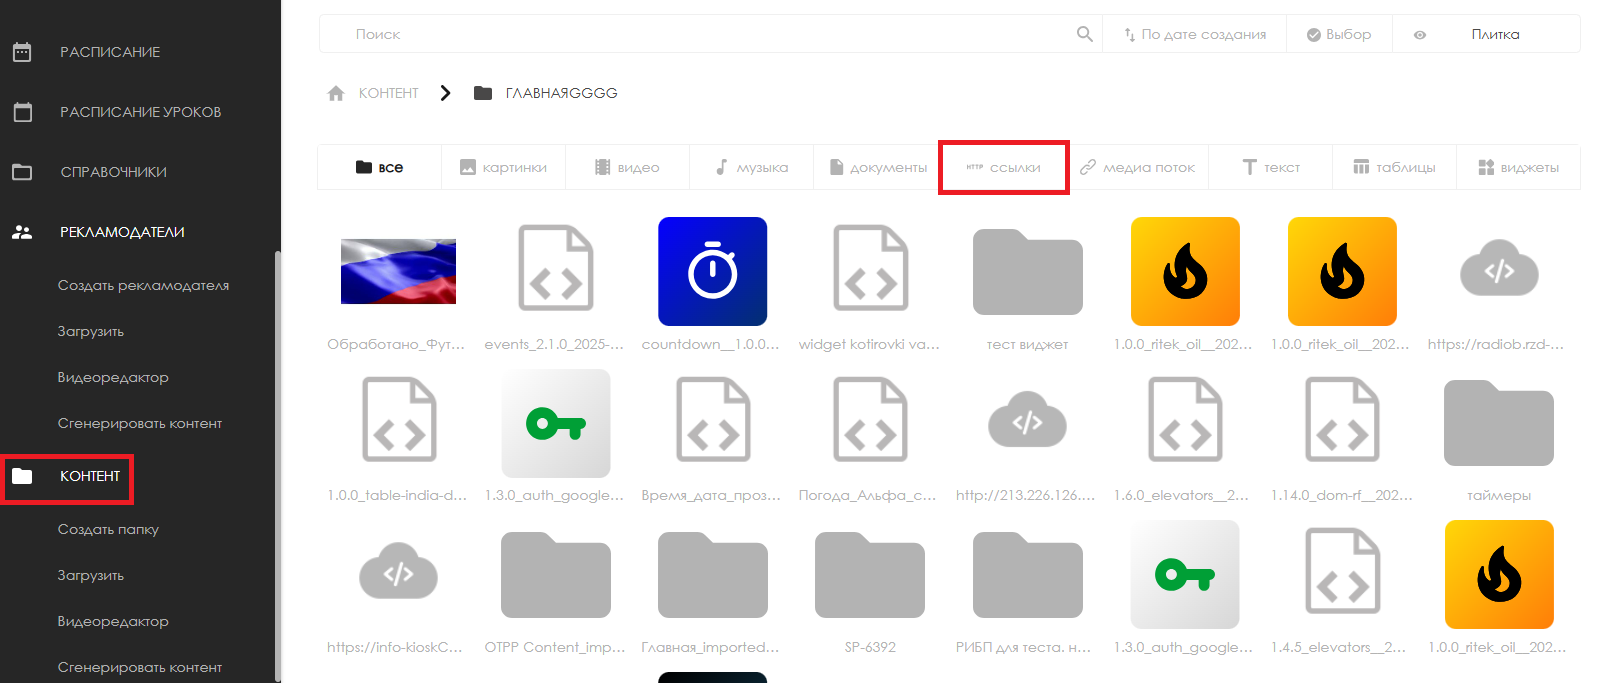Open the 1.3.0_auth_google key widget

[x=555, y=423]
